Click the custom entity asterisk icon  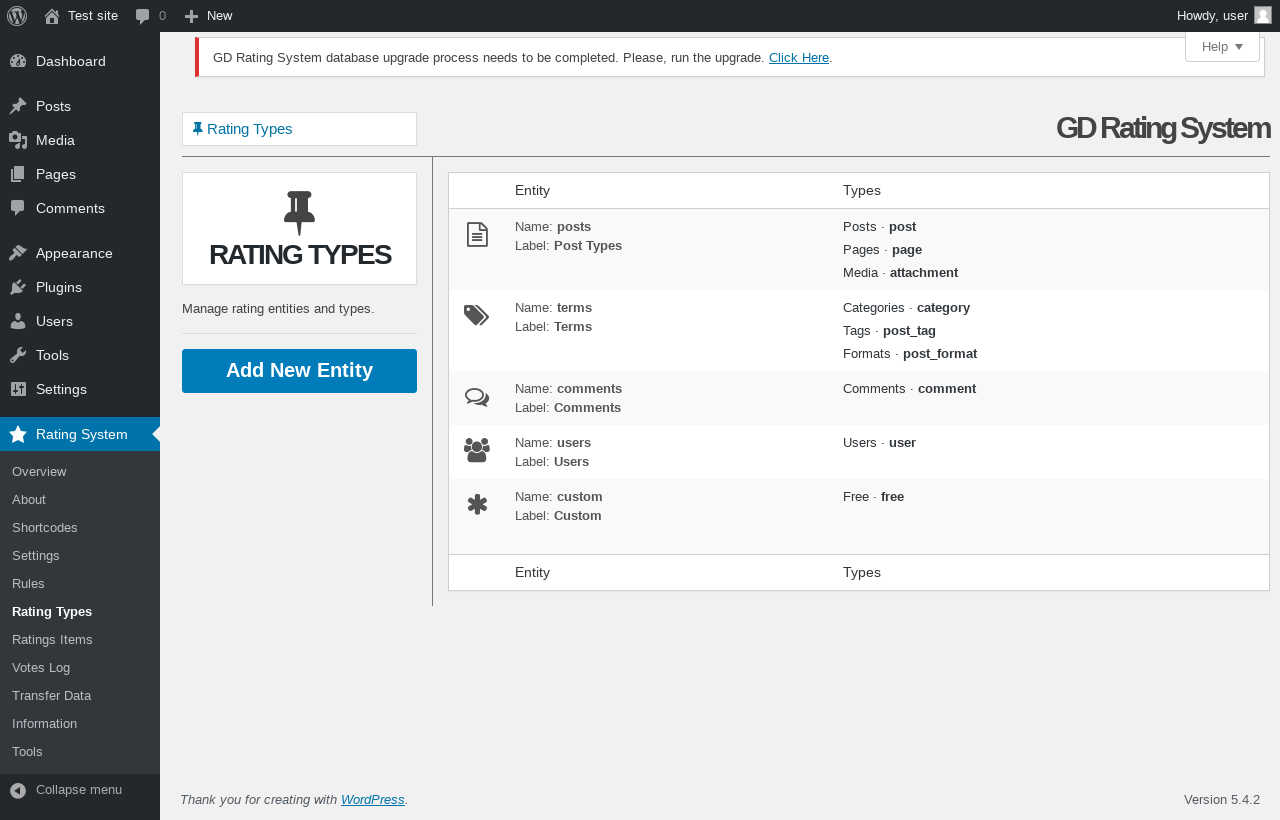[477, 505]
